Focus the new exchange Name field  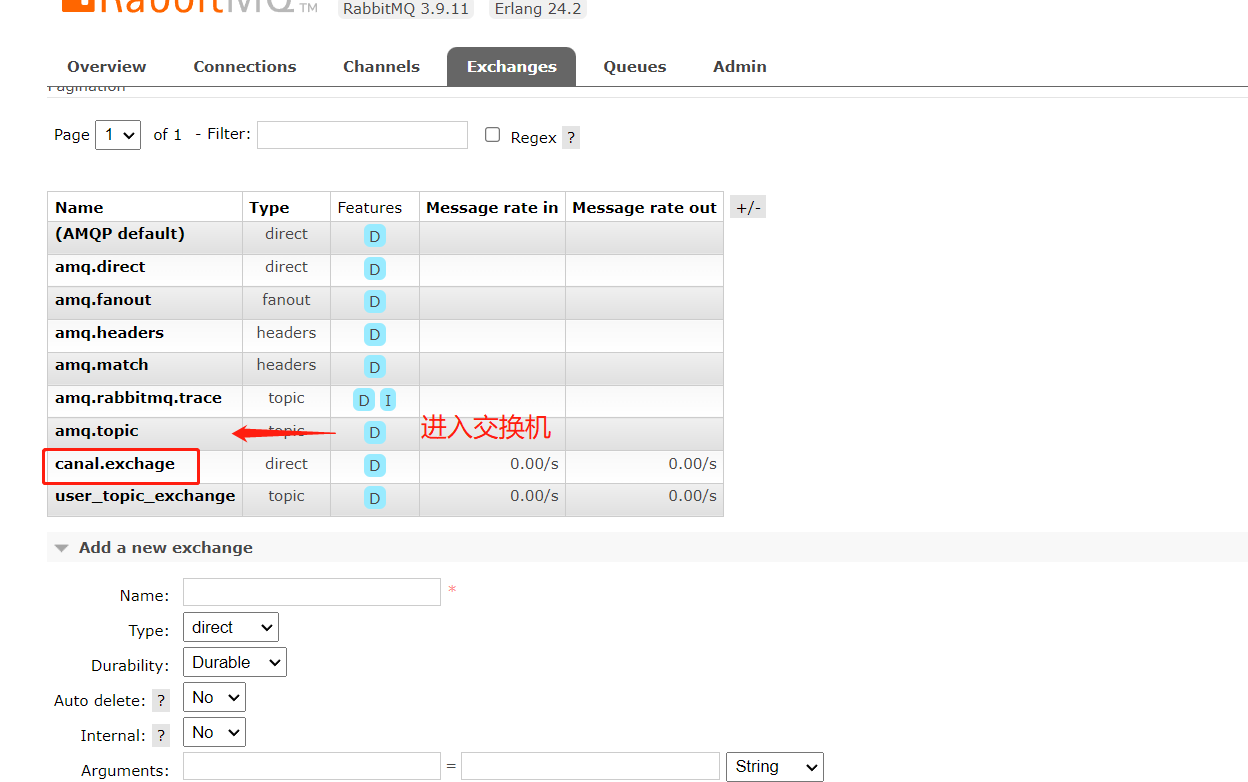pos(312,592)
